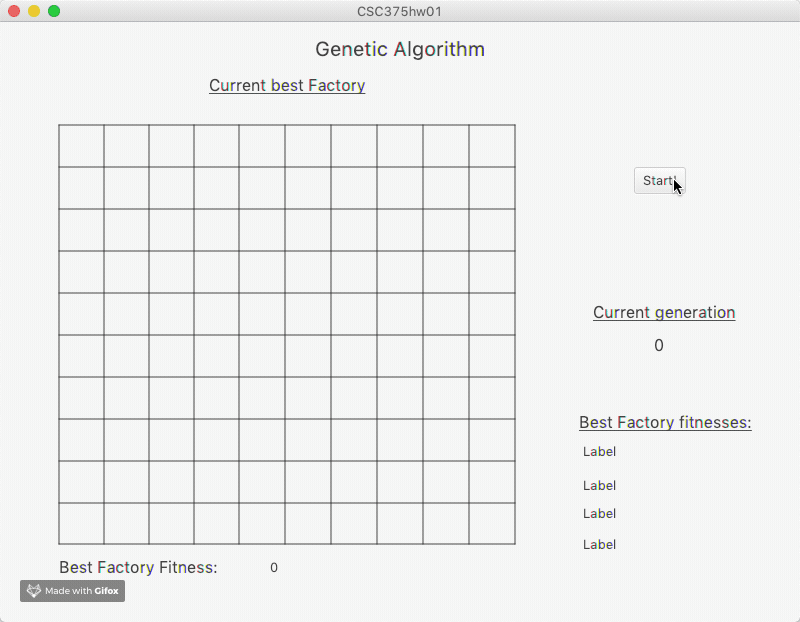Select the top-right cell of the factory grid
This screenshot has height=622, width=800.
492,146
